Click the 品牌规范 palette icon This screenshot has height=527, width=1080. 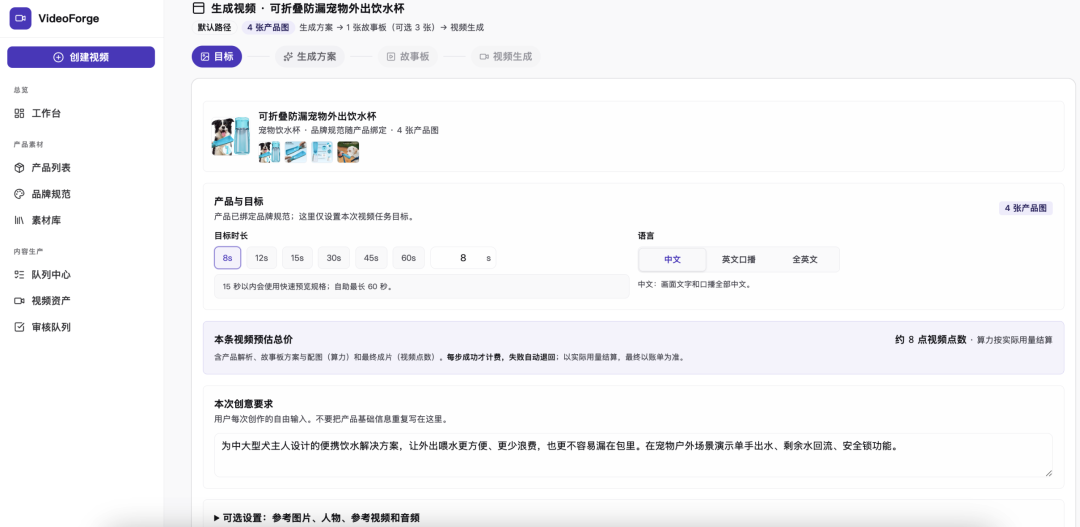pos(19,194)
